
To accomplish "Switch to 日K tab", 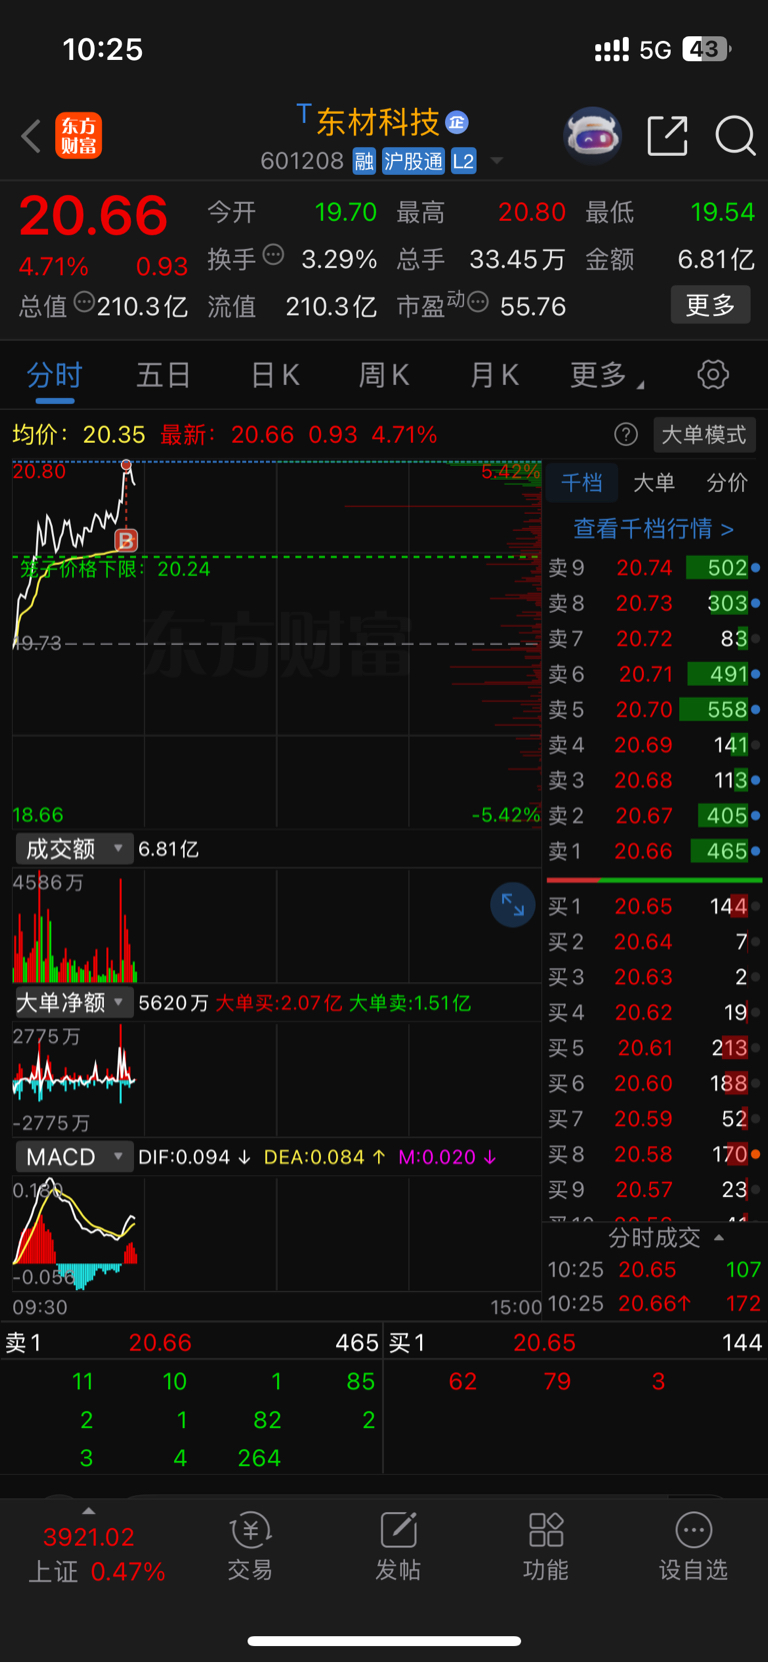I will coord(275,375).
